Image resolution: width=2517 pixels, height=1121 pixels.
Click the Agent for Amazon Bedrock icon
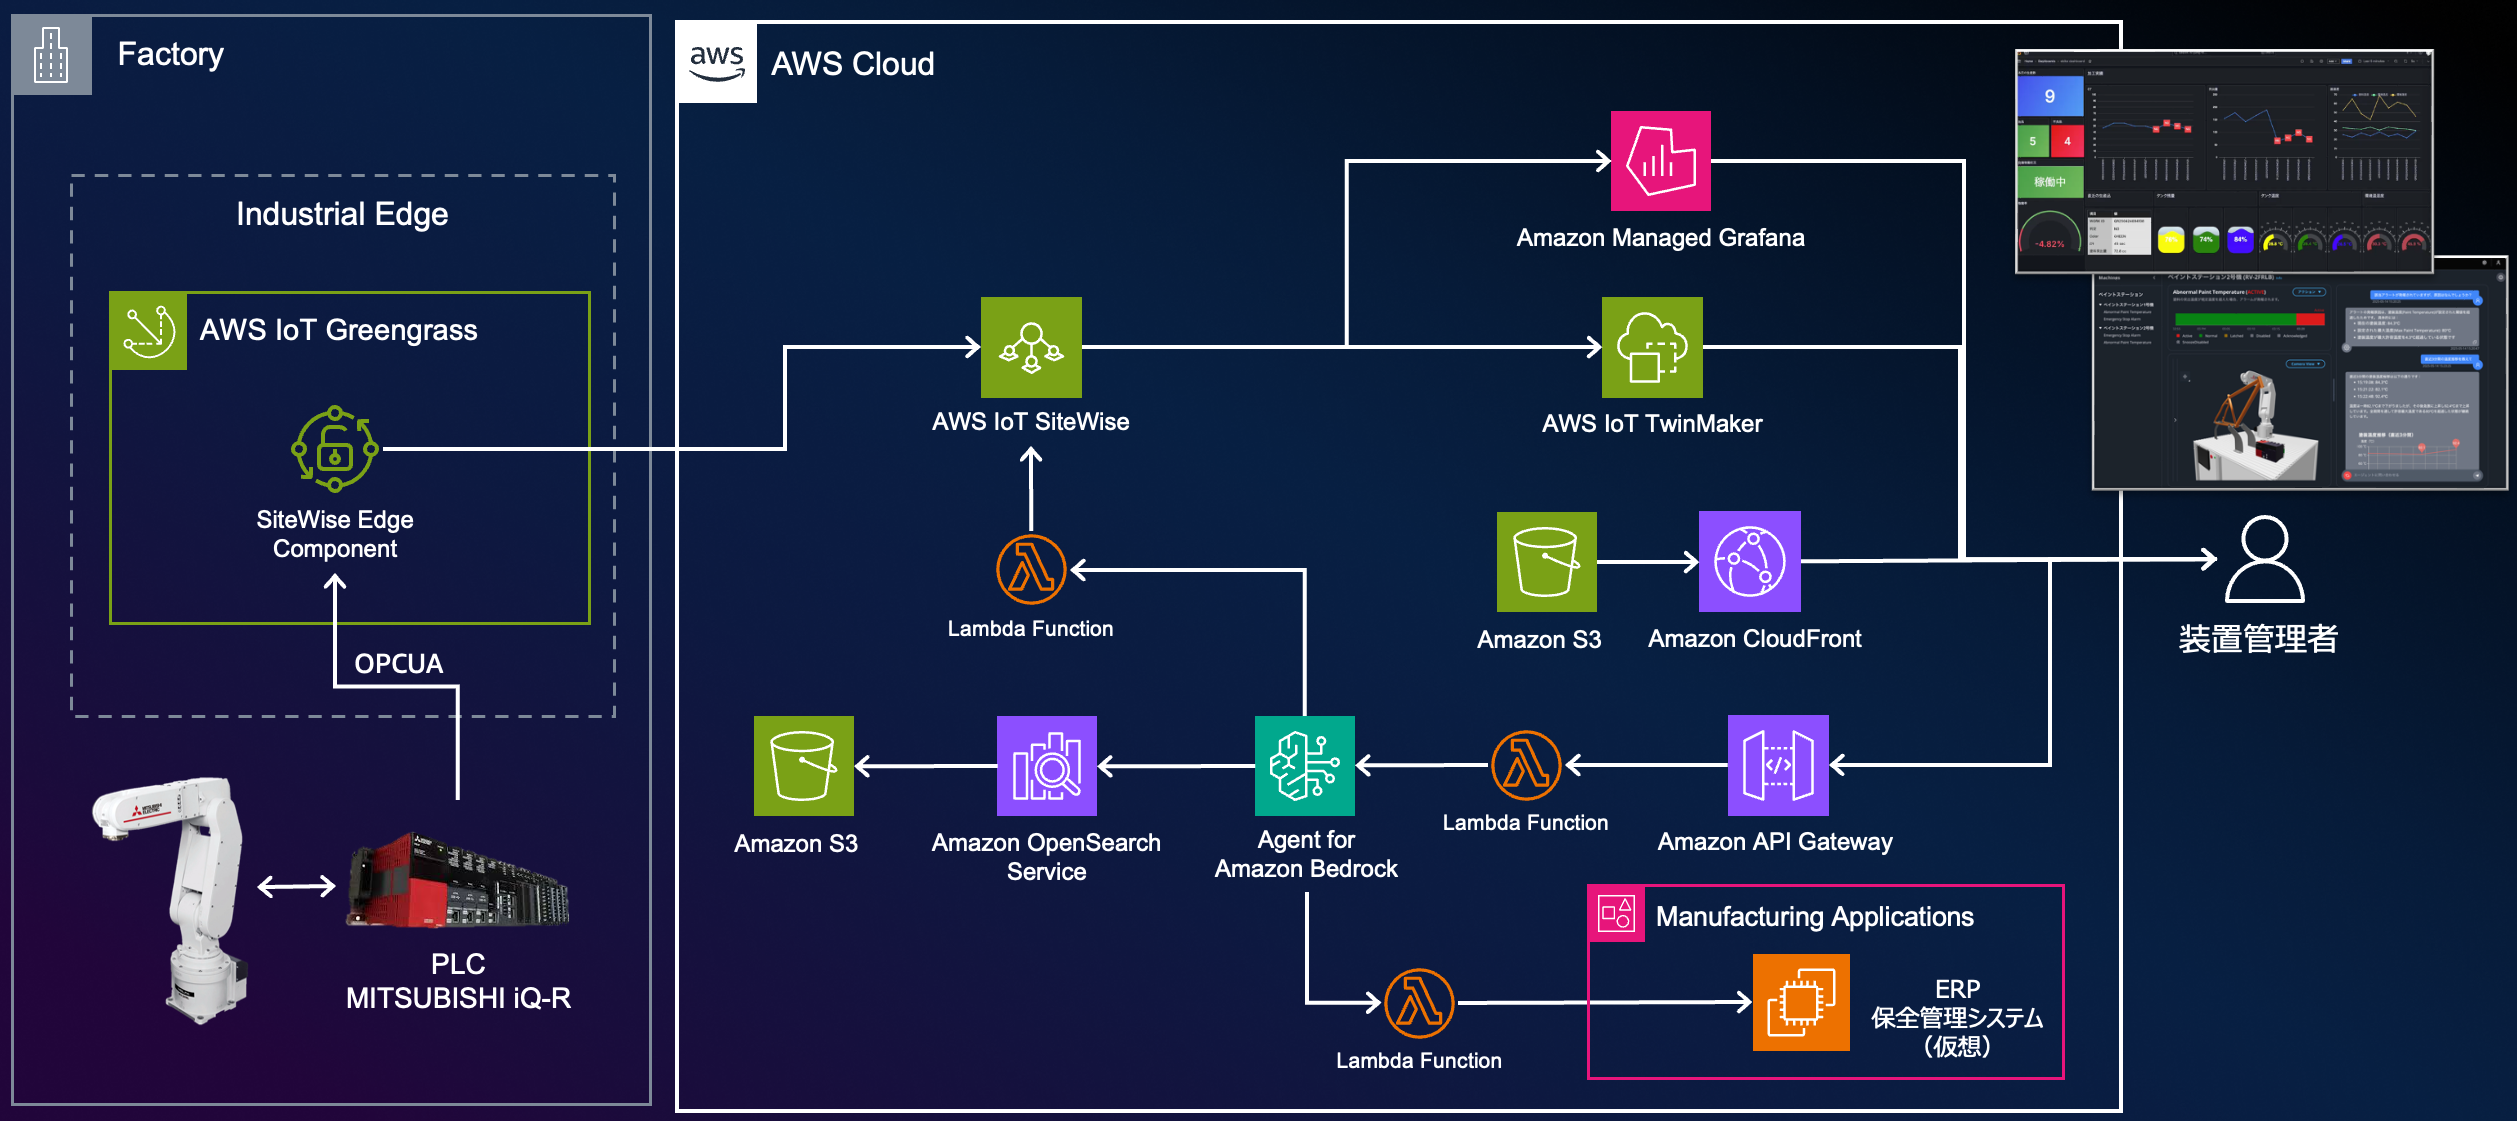pyautogui.click(x=1304, y=765)
